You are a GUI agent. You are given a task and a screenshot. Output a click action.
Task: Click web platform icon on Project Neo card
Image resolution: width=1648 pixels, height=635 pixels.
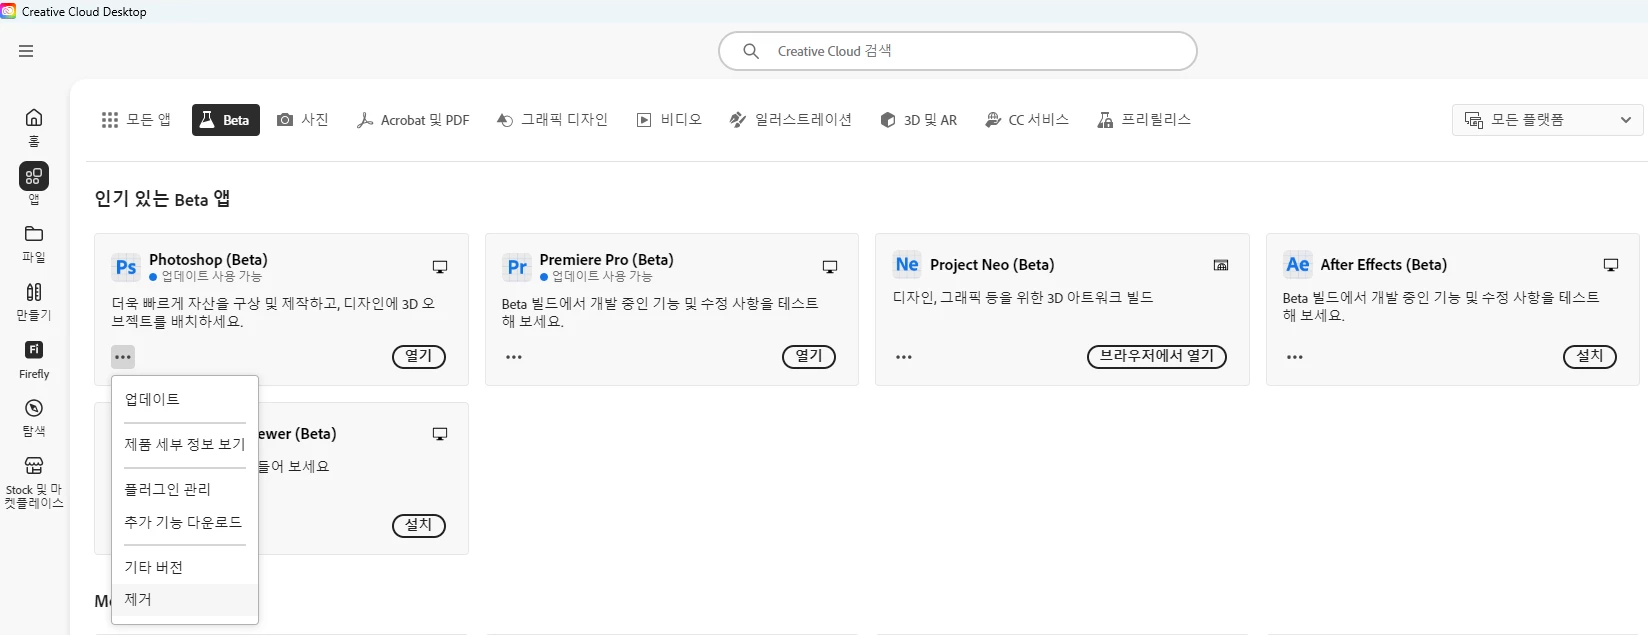[1221, 265]
